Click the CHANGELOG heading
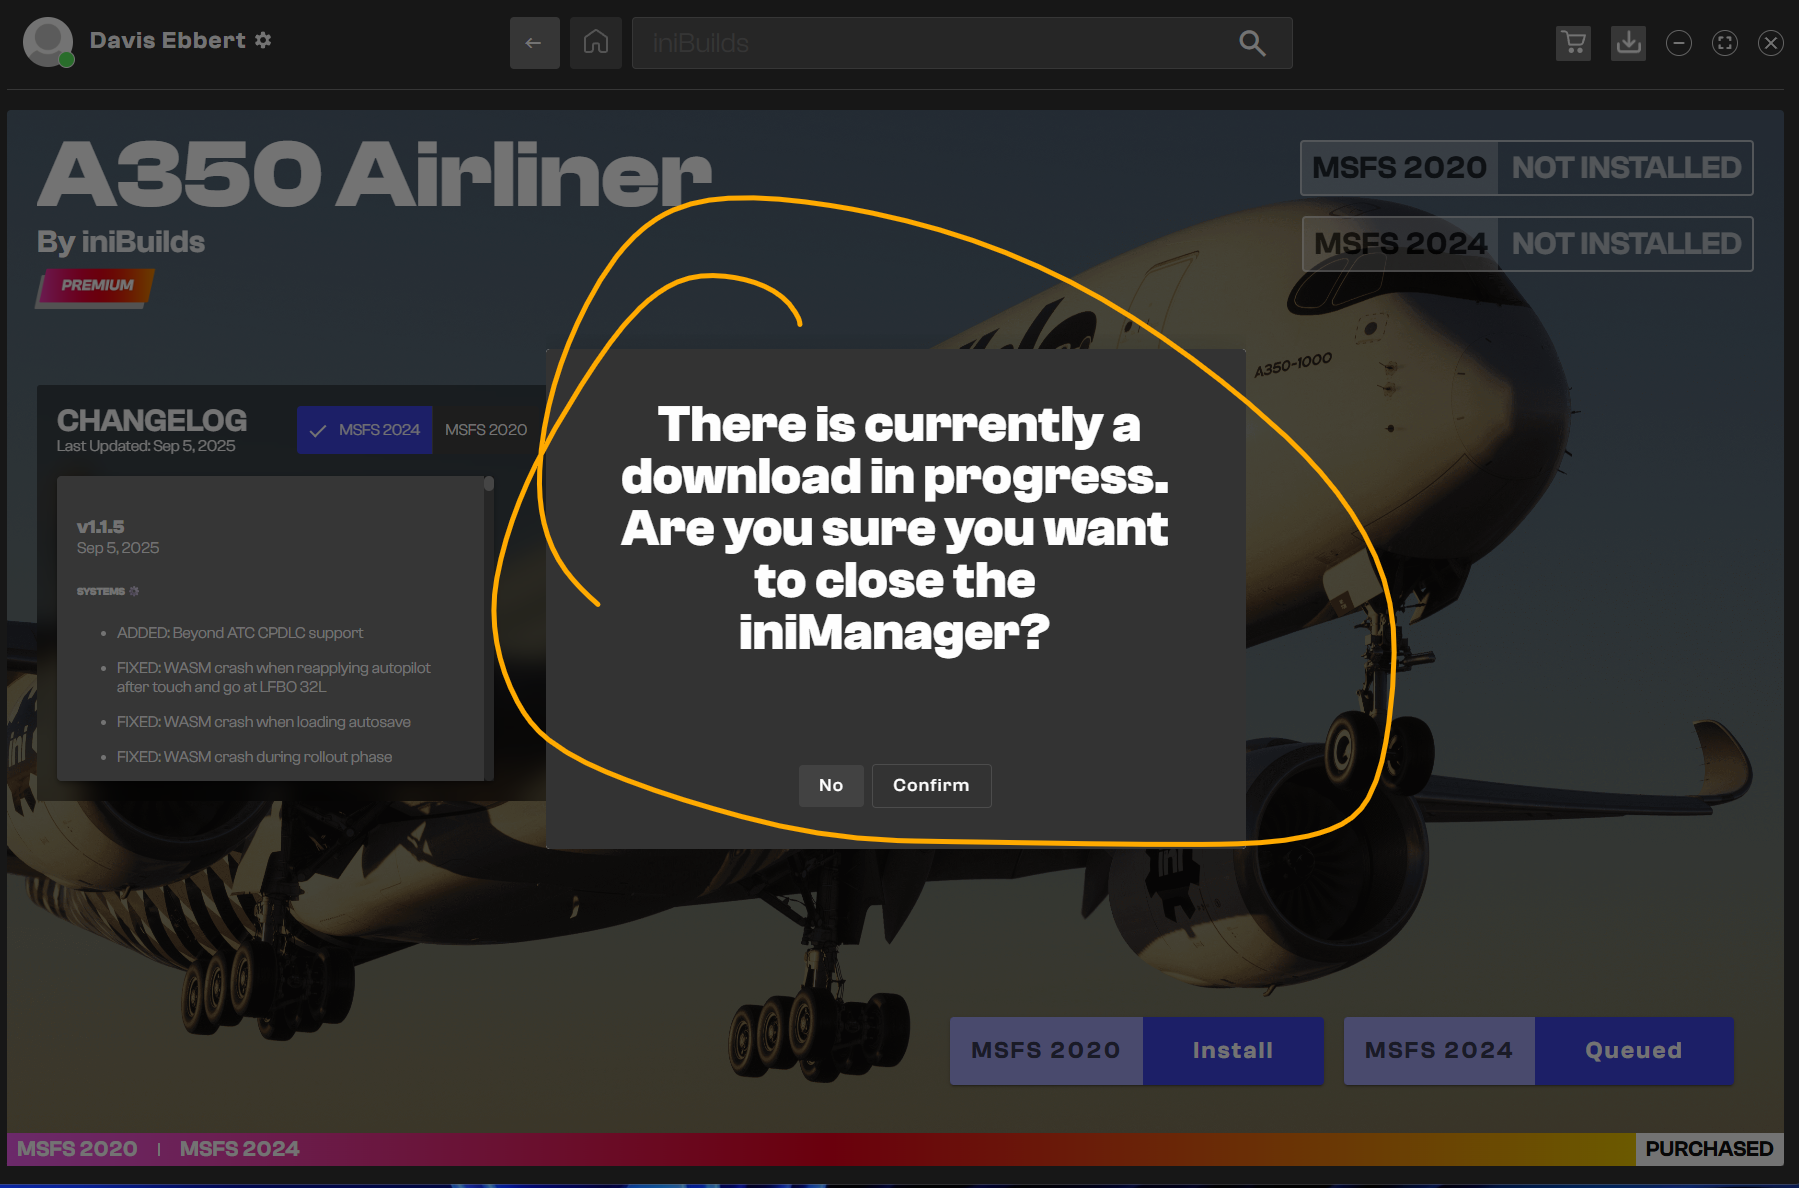This screenshot has width=1799, height=1188. pos(152,420)
